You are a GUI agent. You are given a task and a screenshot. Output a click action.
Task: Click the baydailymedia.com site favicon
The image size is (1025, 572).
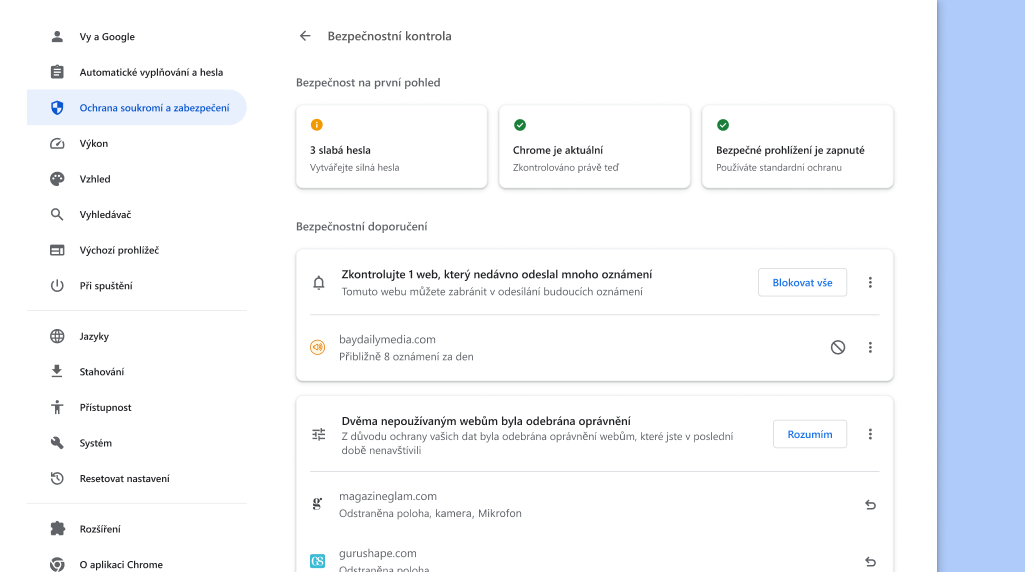(x=317, y=348)
